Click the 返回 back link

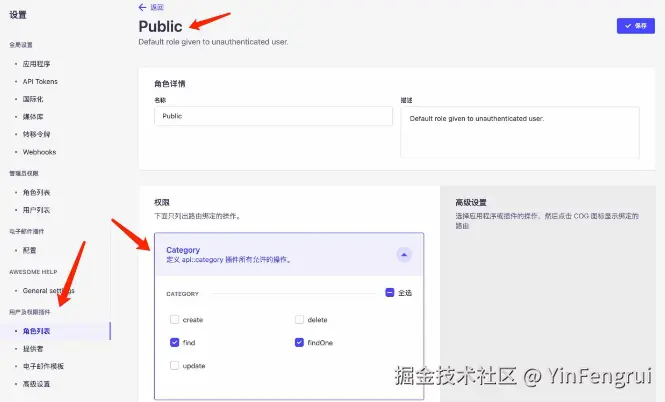pyautogui.click(x=156, y=7)
